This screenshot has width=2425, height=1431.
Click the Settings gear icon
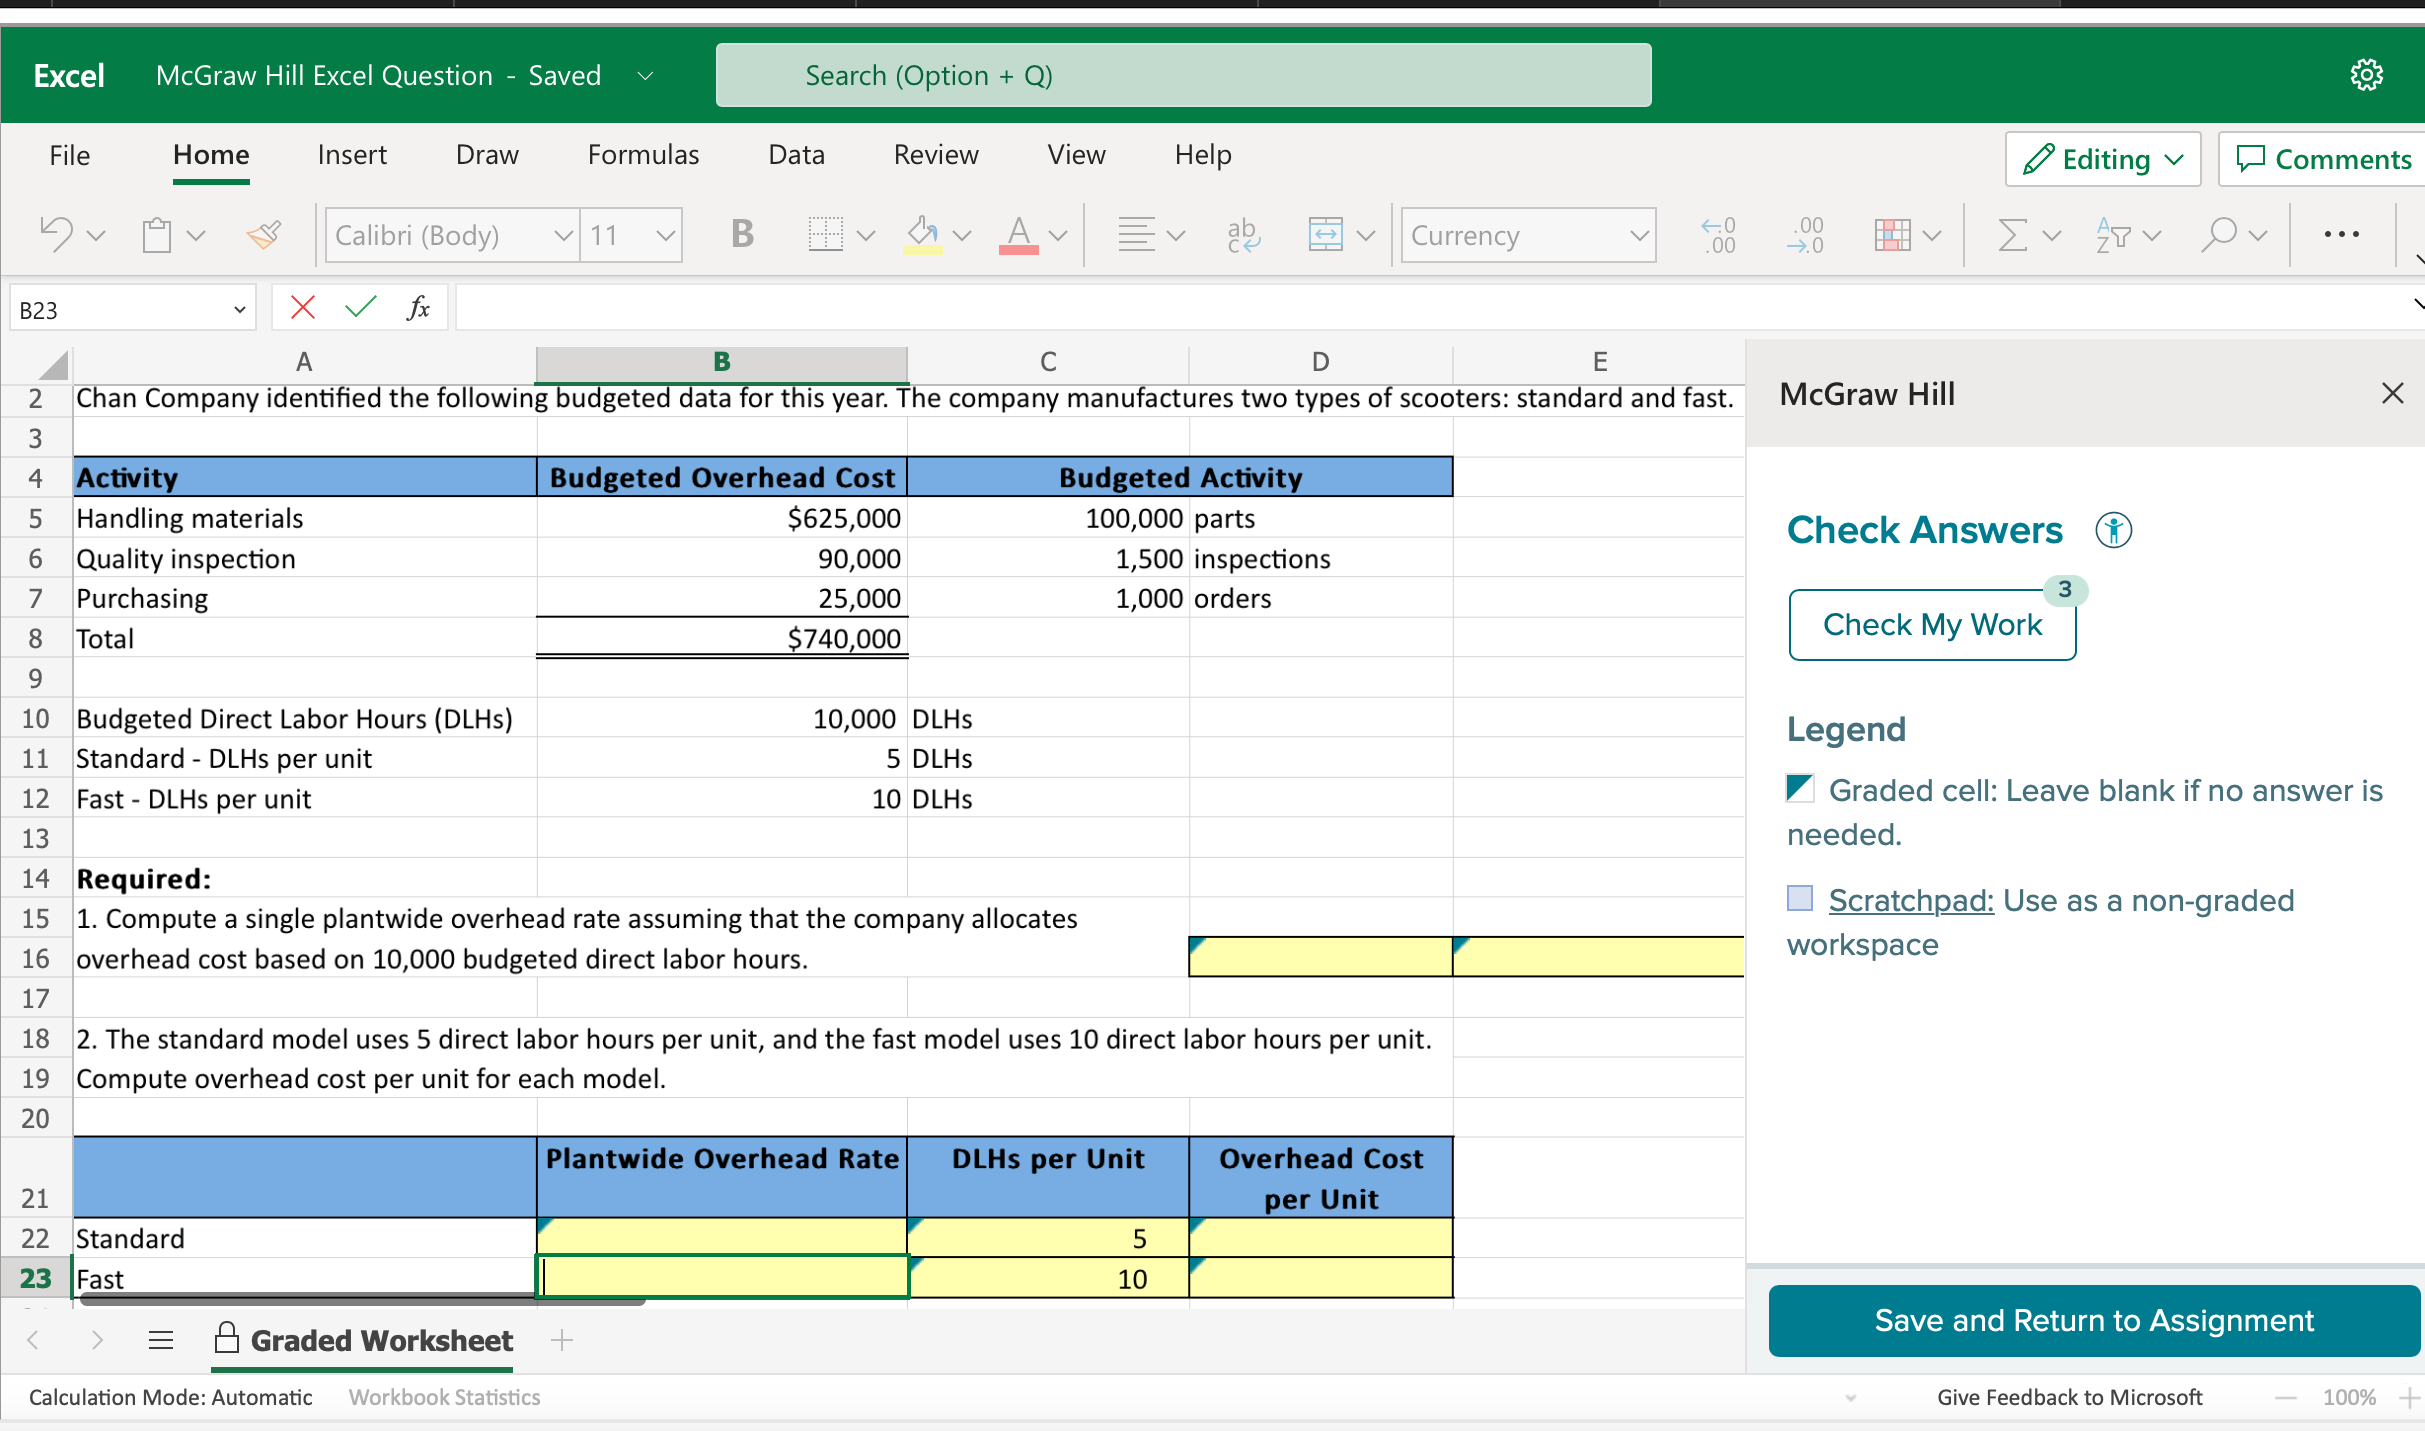(x=2366, y=75)
